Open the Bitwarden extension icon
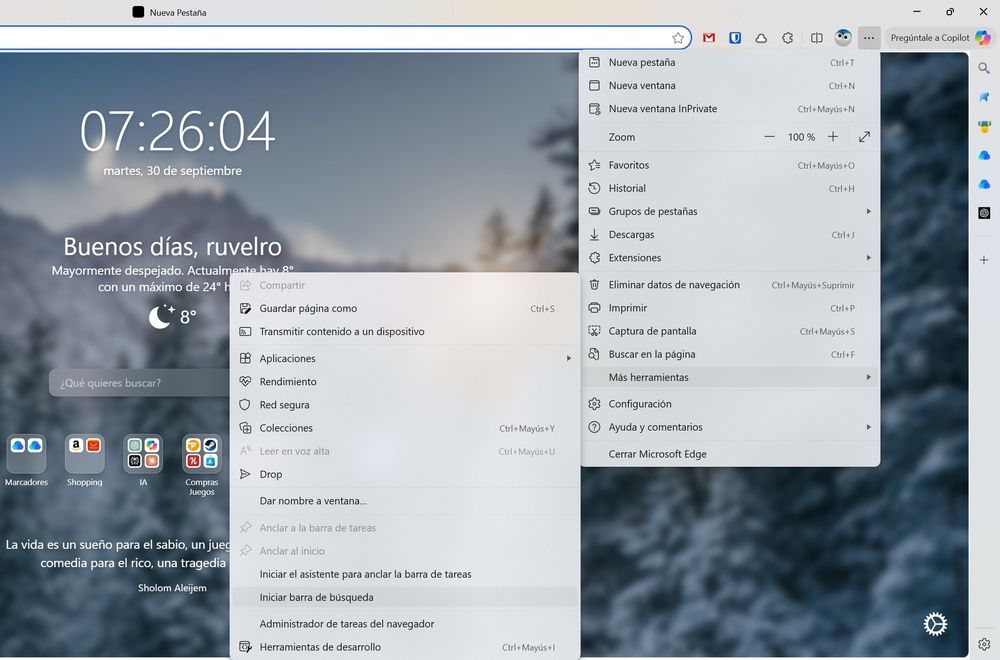 [x=735, y=38]
